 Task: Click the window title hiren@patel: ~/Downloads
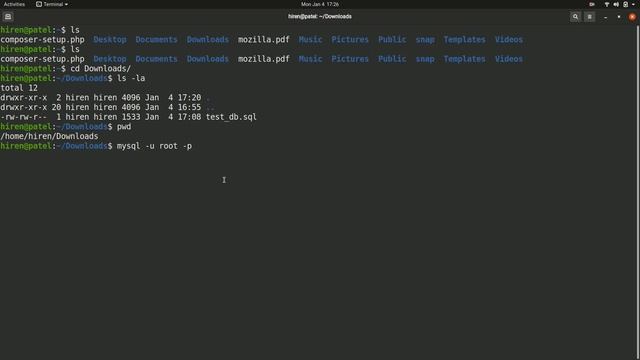[x=320, y=17]
